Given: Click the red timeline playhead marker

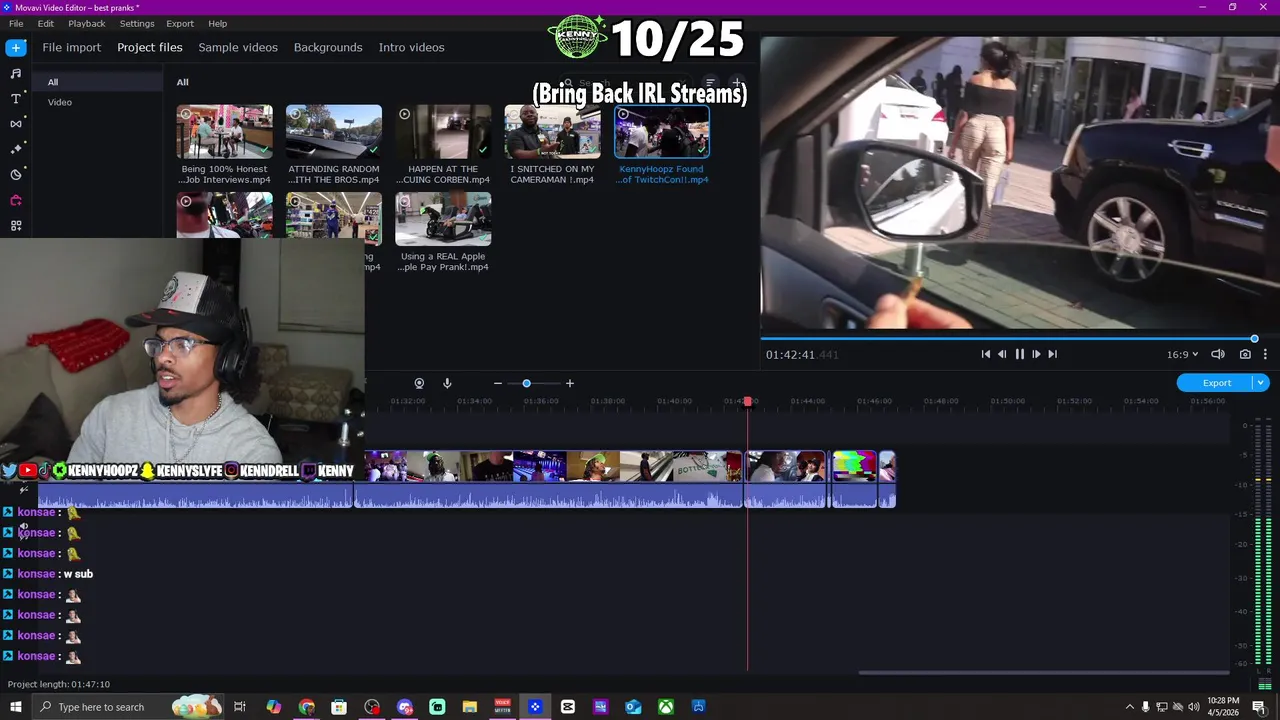Looking at the screenshot, I should [x=747, y=402].
